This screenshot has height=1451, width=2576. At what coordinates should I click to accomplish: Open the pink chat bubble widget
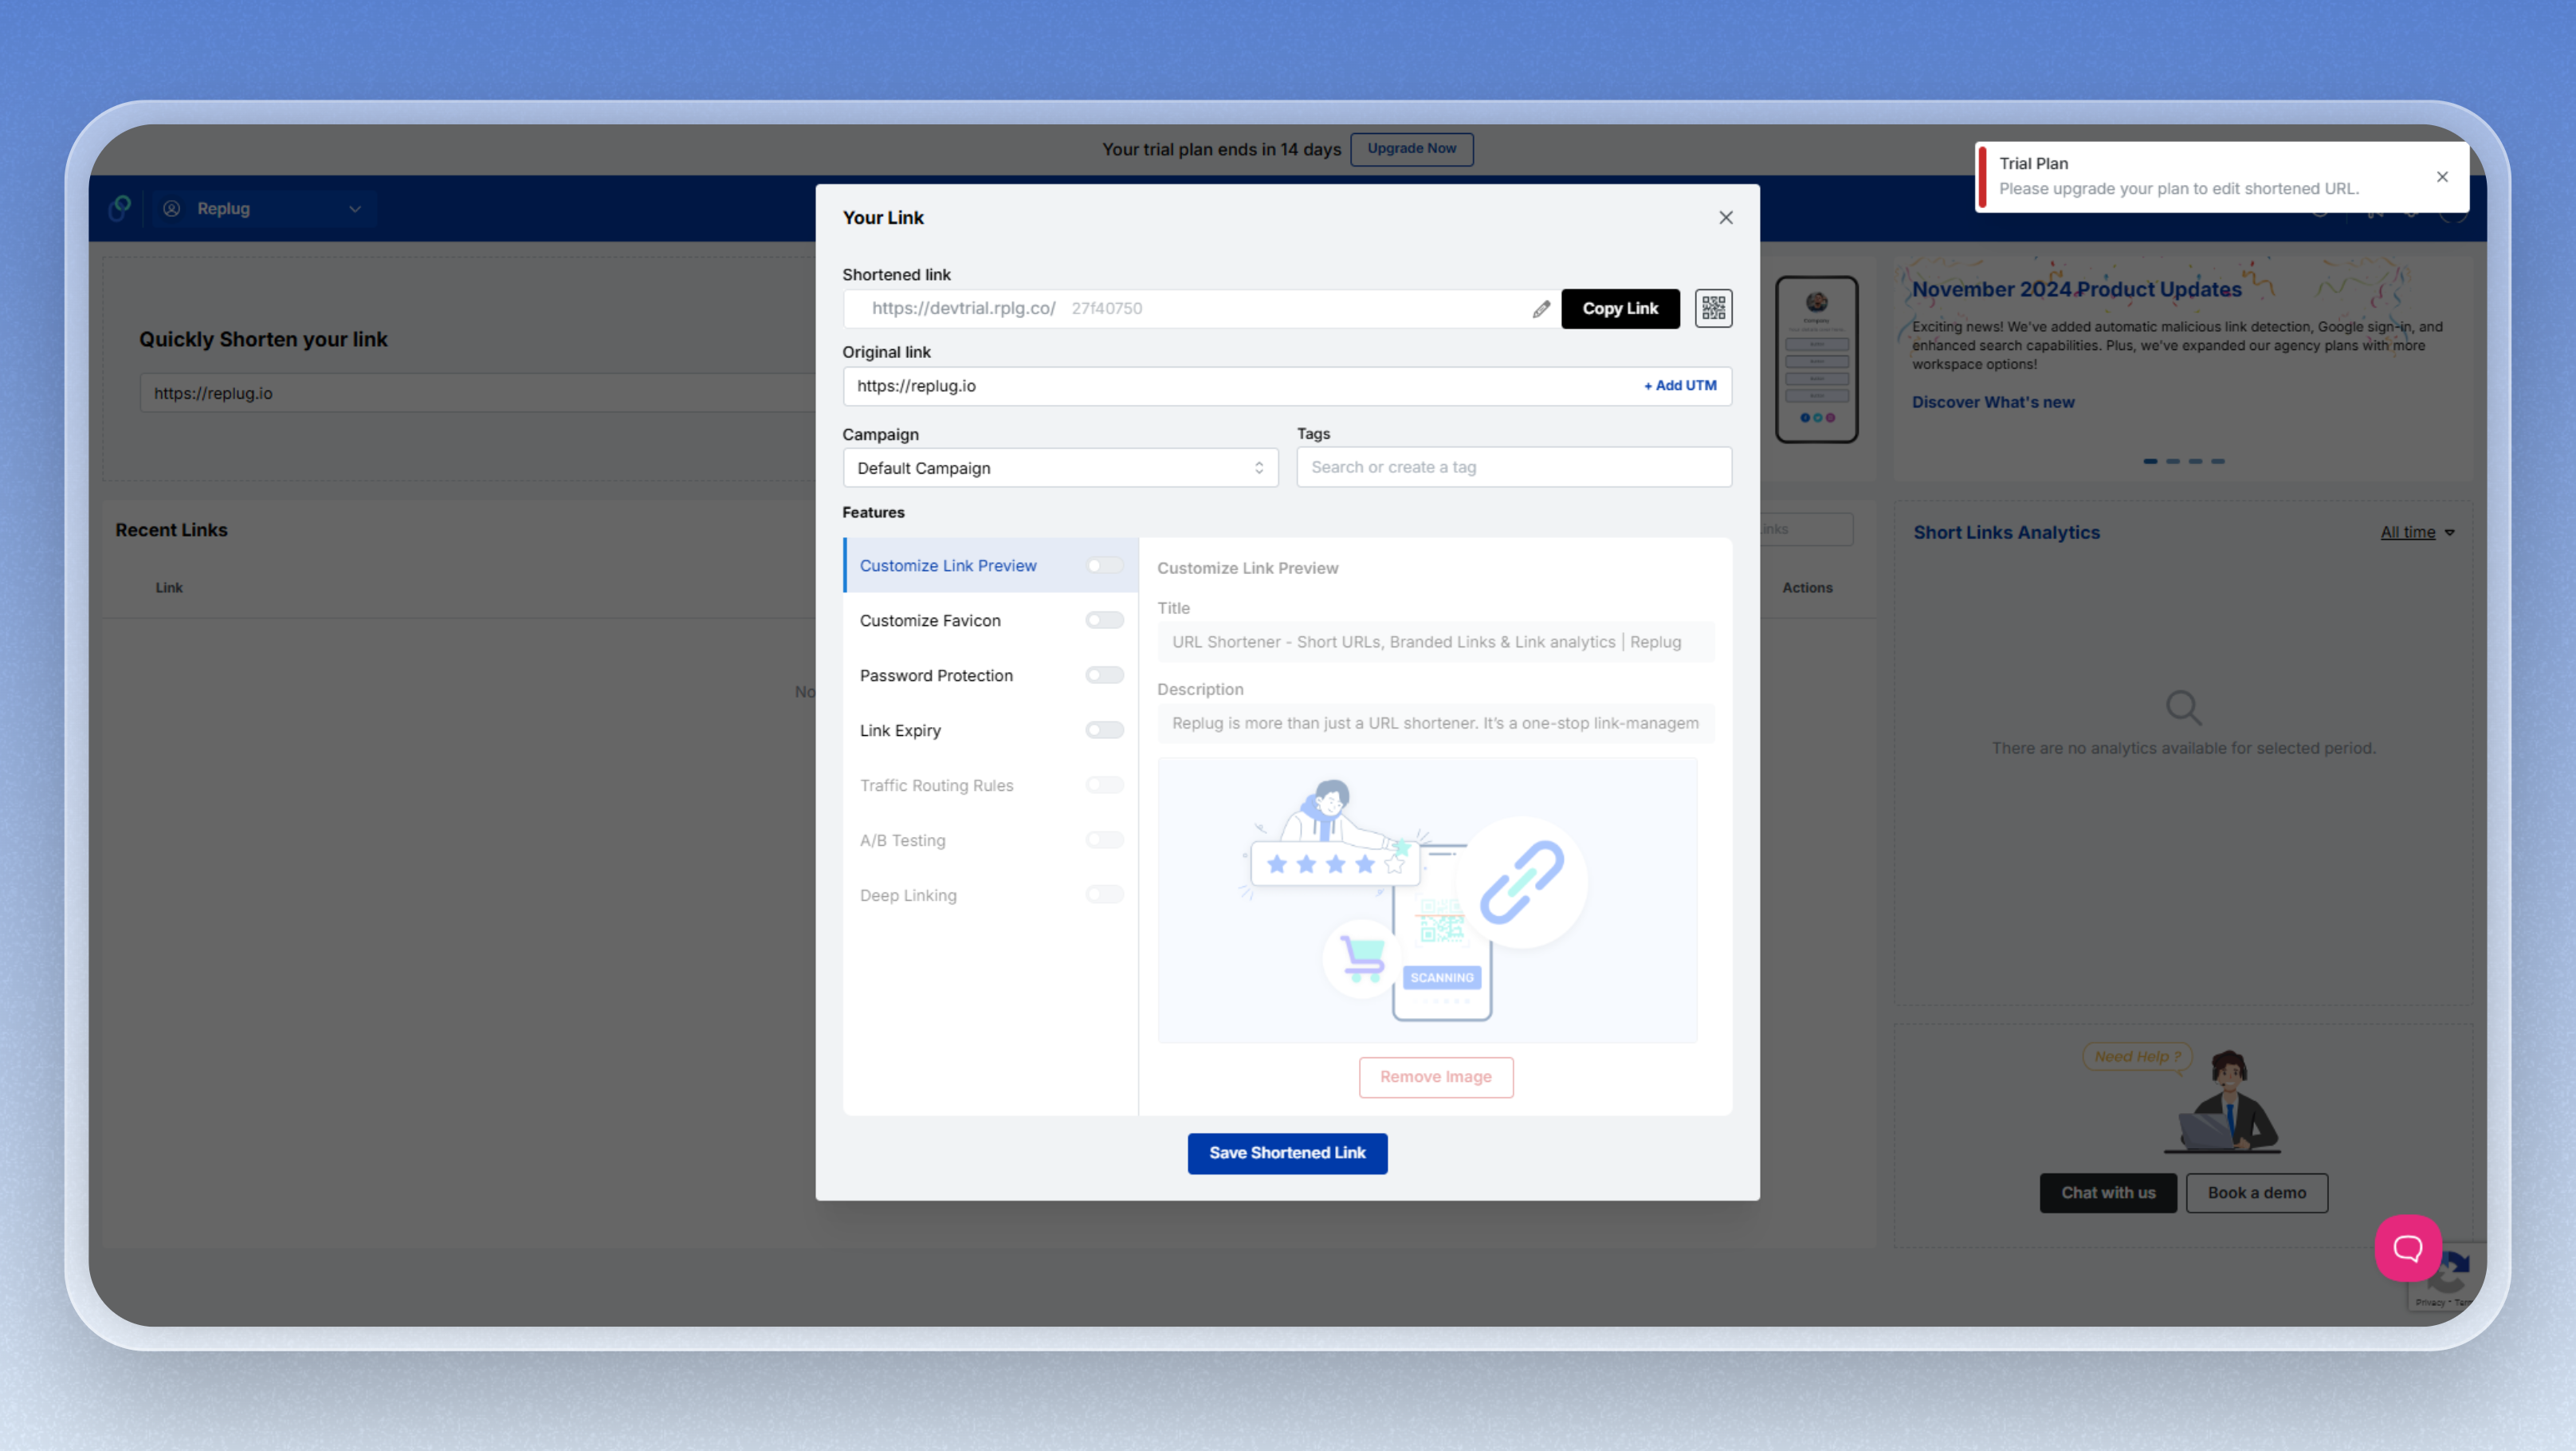point(2408,1247)
